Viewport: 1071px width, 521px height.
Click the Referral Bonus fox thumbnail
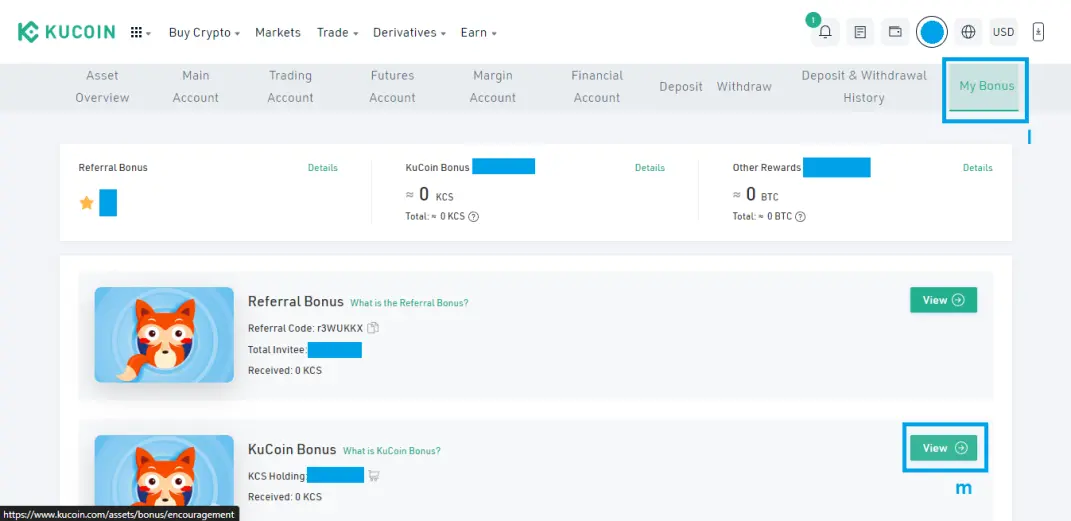click(164, 335)
